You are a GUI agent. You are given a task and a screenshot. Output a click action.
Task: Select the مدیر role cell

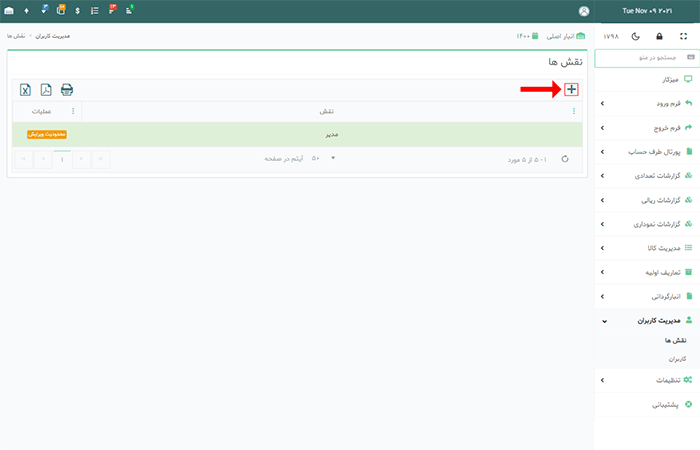point(332,134)
